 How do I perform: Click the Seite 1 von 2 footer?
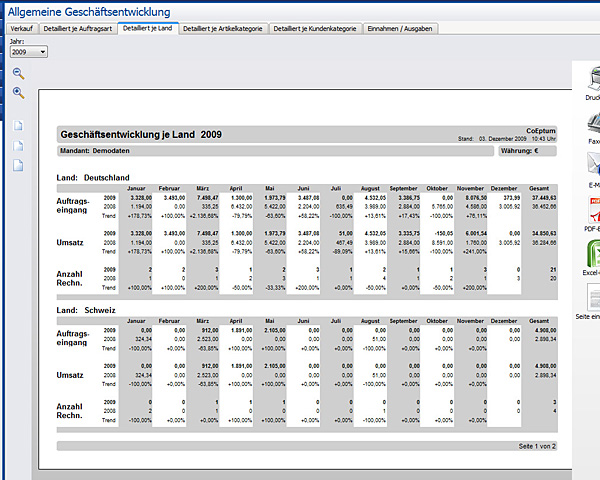537,446
